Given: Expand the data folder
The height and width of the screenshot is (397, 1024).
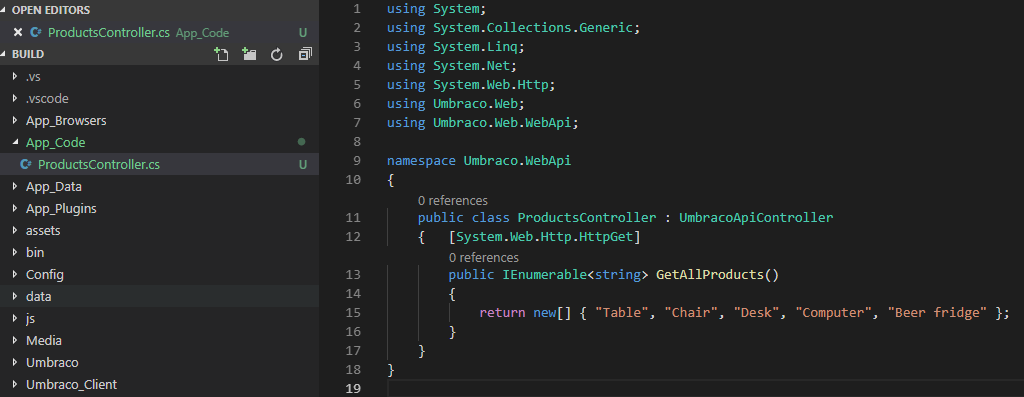Looking at the screenshot, I should click(16, 296).
